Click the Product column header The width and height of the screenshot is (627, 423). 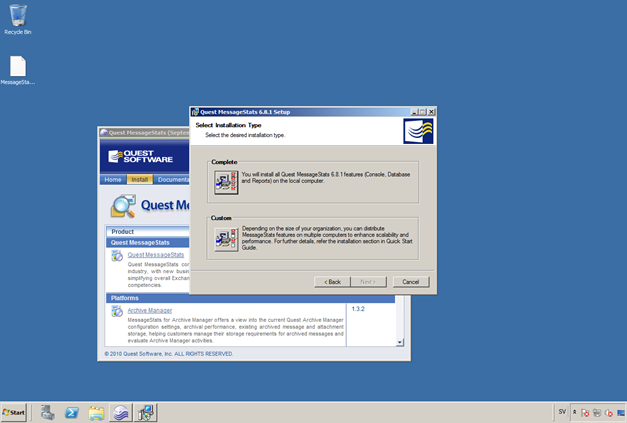click(x=148, y=231)
